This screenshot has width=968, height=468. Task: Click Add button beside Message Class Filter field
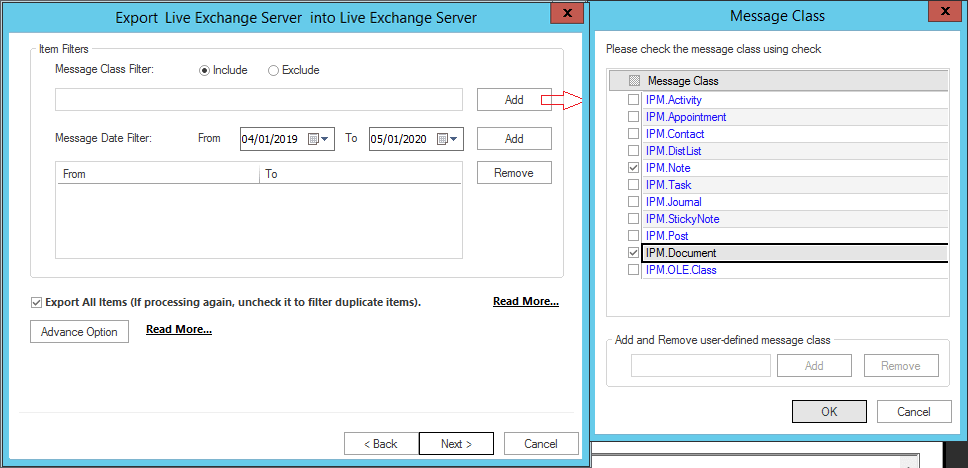[x=514, y=99]
